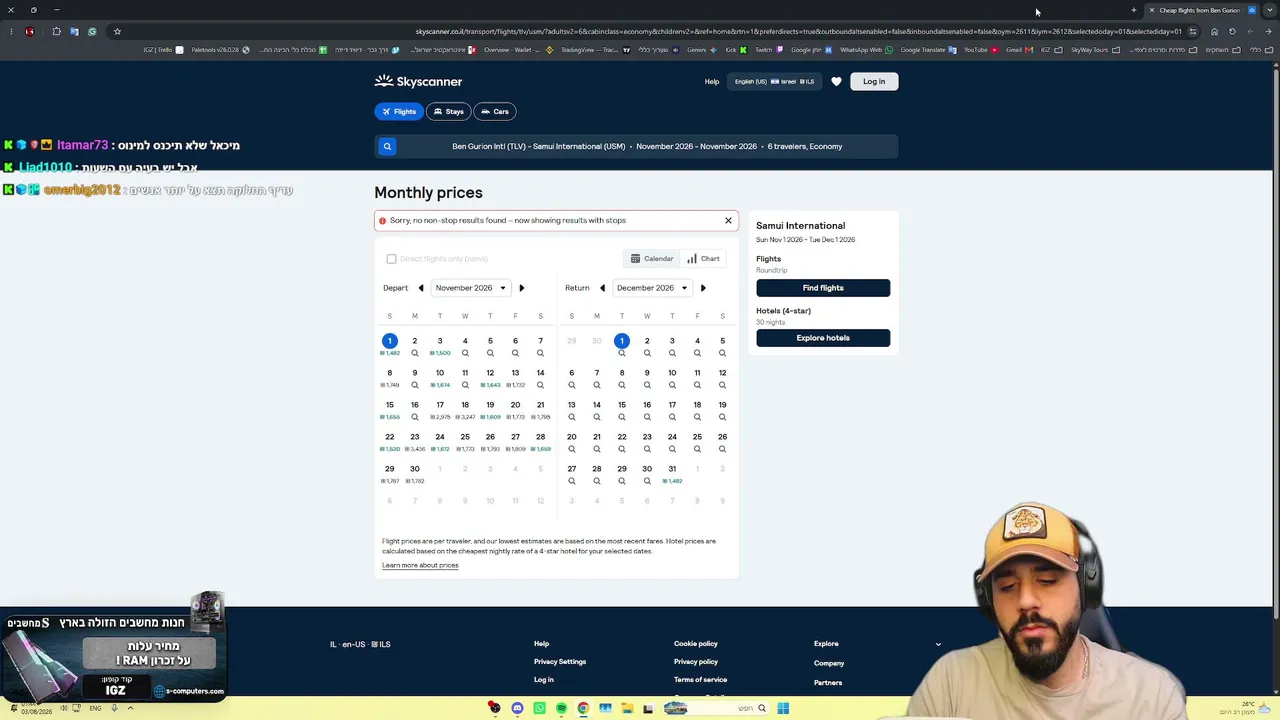Screen dimensions: 1280x720
Task: Search price for depart November 6
Action: 515,353
